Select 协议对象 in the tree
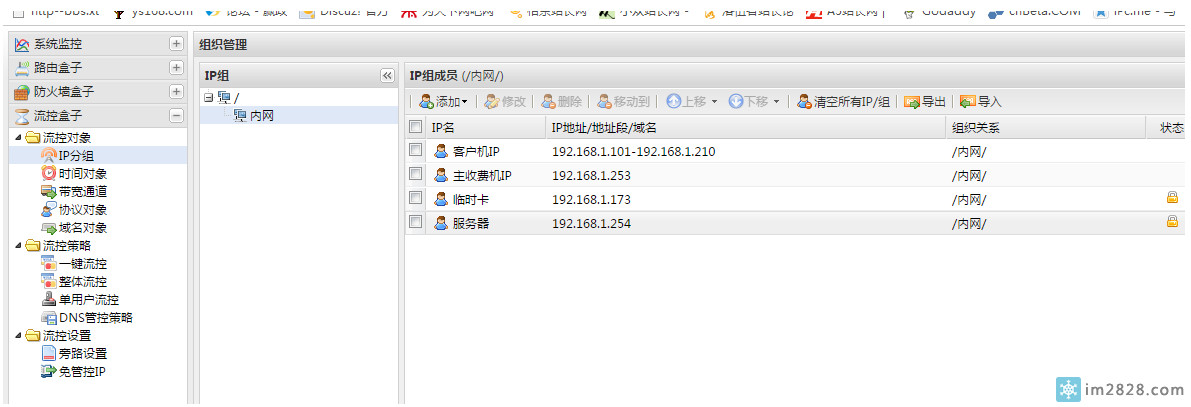Image resolution: width=1191 pixels, height=407 pixels. click(x=81, y=210)
